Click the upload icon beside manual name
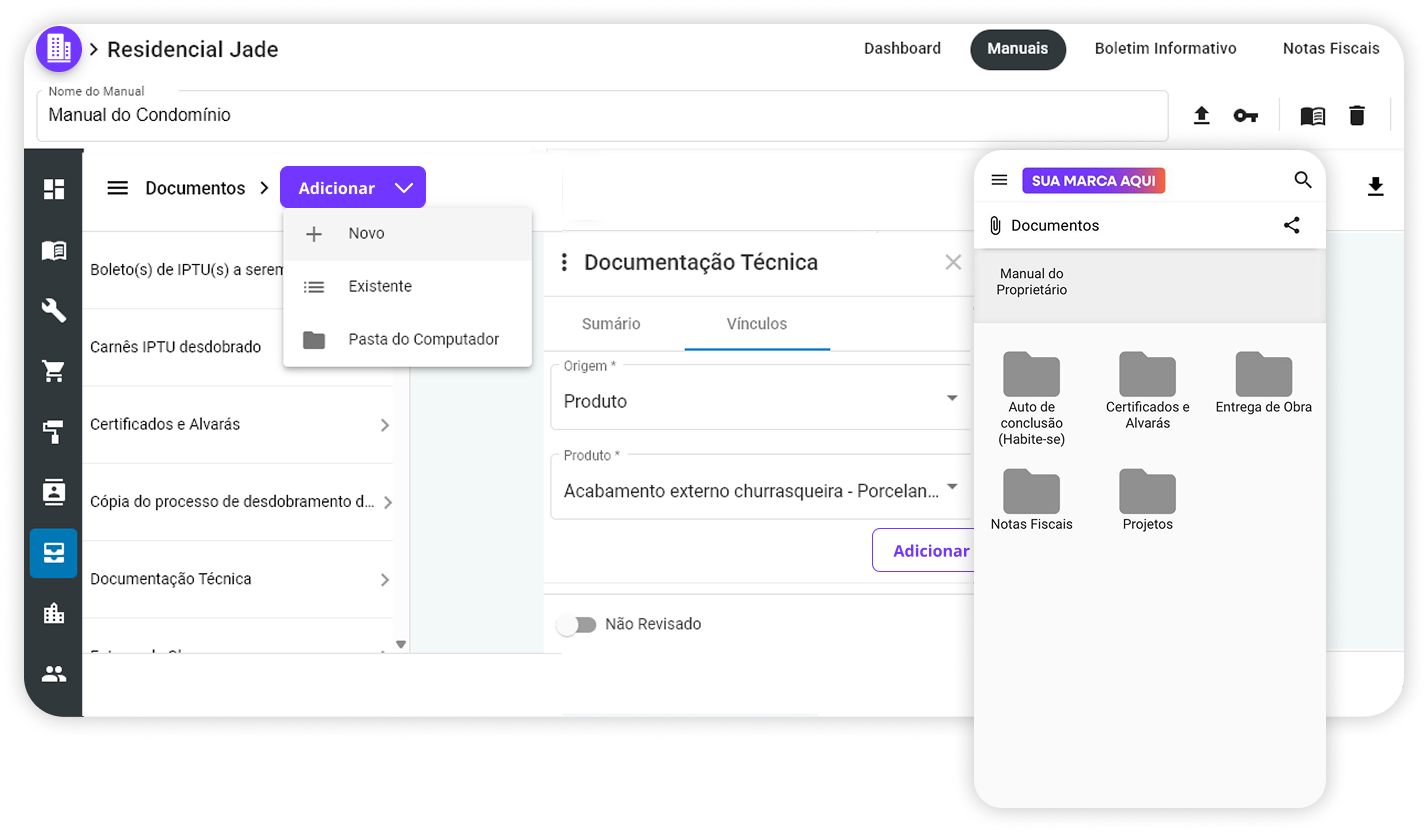This screenshot has height=832, width=1428. pyautogui.click(x=1202, y=116)
